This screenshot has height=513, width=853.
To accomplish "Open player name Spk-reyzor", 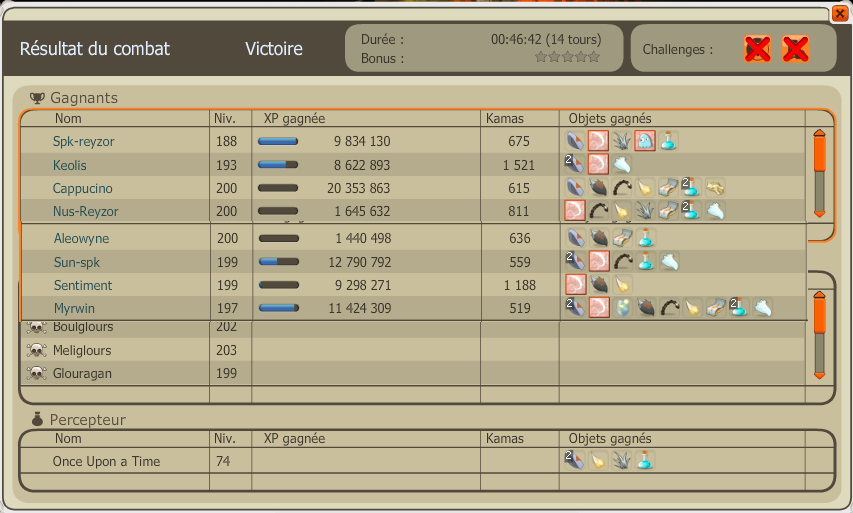I will point(83,141).
